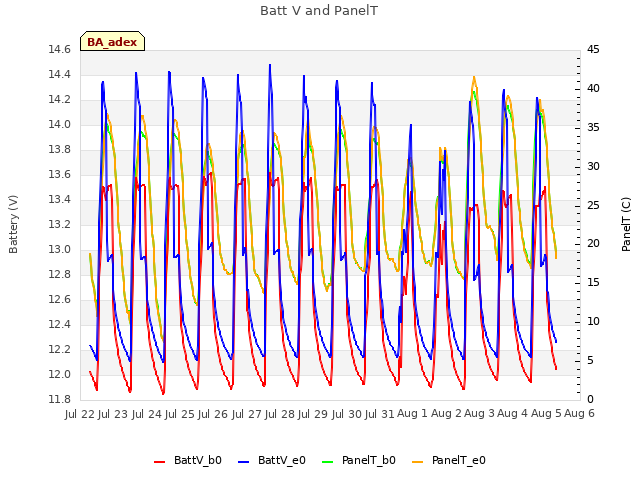
Task: Click the tallest blue BattV_e0 peak near Jul 28
Action: (270, 65)
